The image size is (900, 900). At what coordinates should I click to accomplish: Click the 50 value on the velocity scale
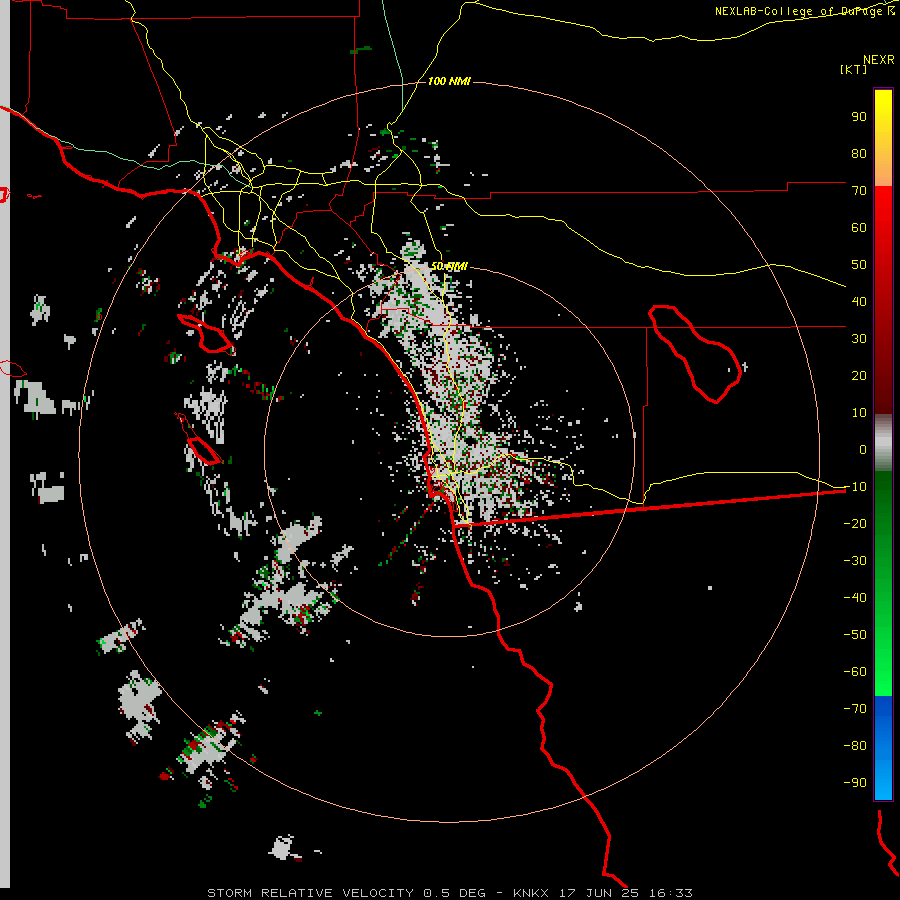(859, 265)
